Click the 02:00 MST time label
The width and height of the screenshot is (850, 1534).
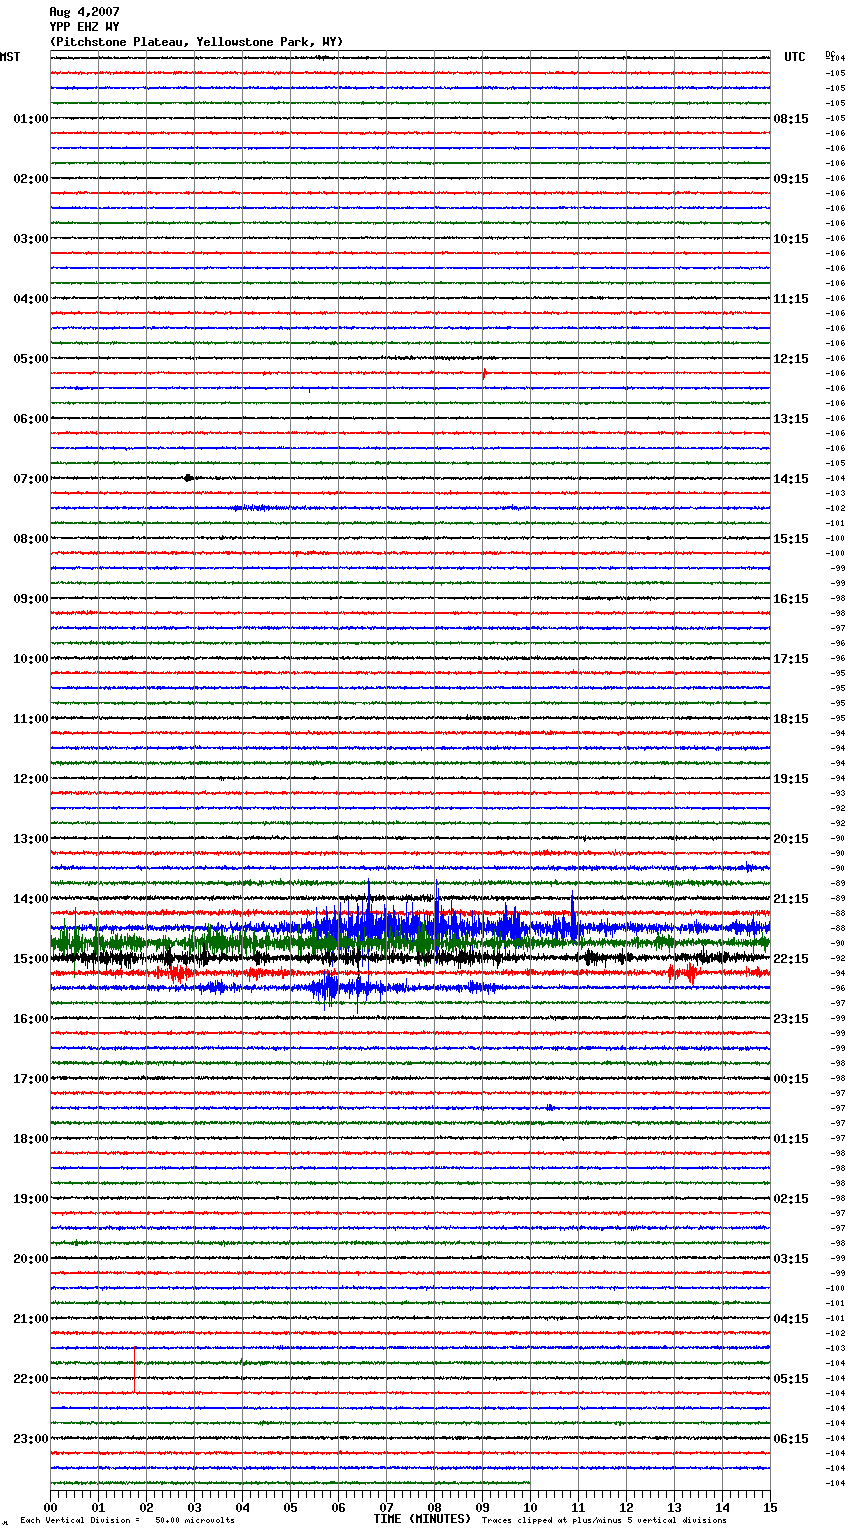(x=30, y=179)
